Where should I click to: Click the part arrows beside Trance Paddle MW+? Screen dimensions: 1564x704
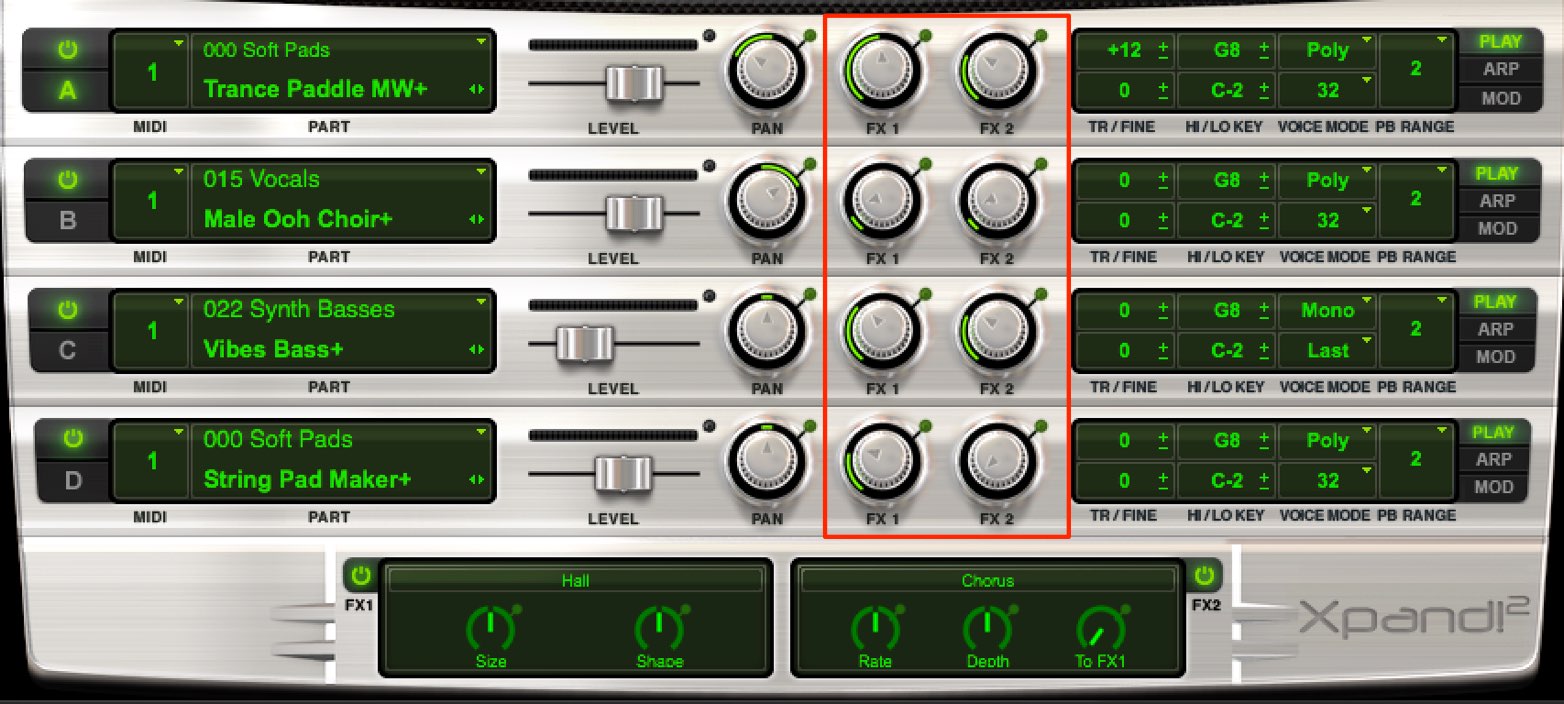click(476, 90)
